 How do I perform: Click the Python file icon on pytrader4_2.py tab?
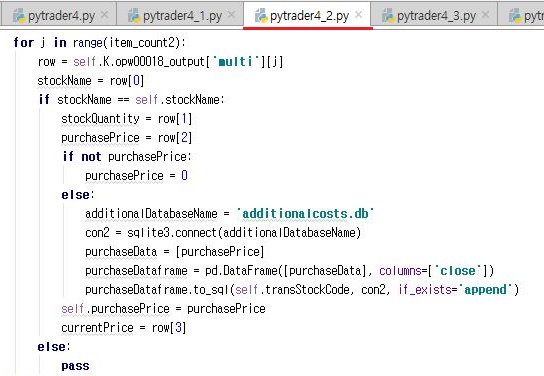(261, 16)
